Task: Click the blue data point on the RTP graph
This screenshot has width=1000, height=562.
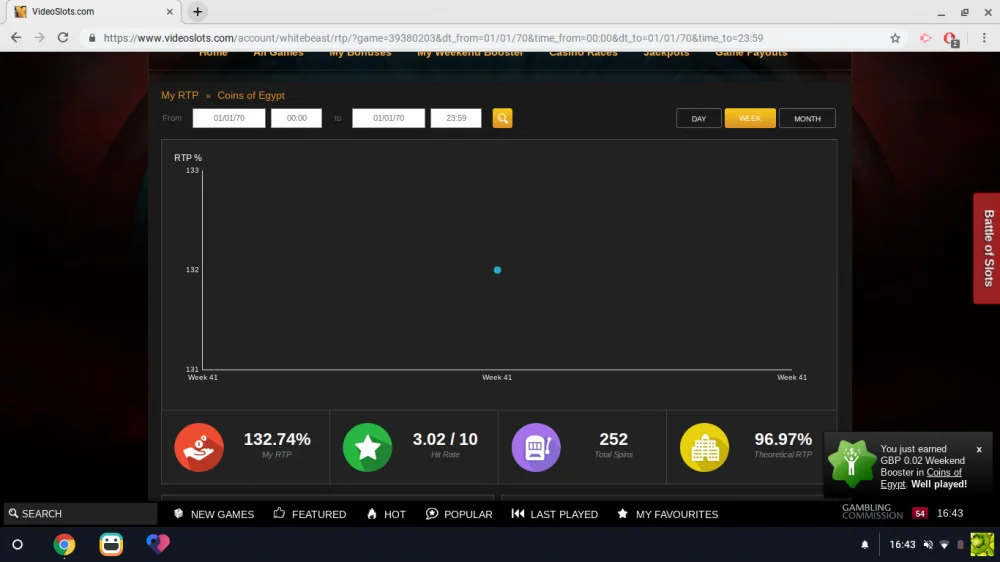Action: point(497,270)
